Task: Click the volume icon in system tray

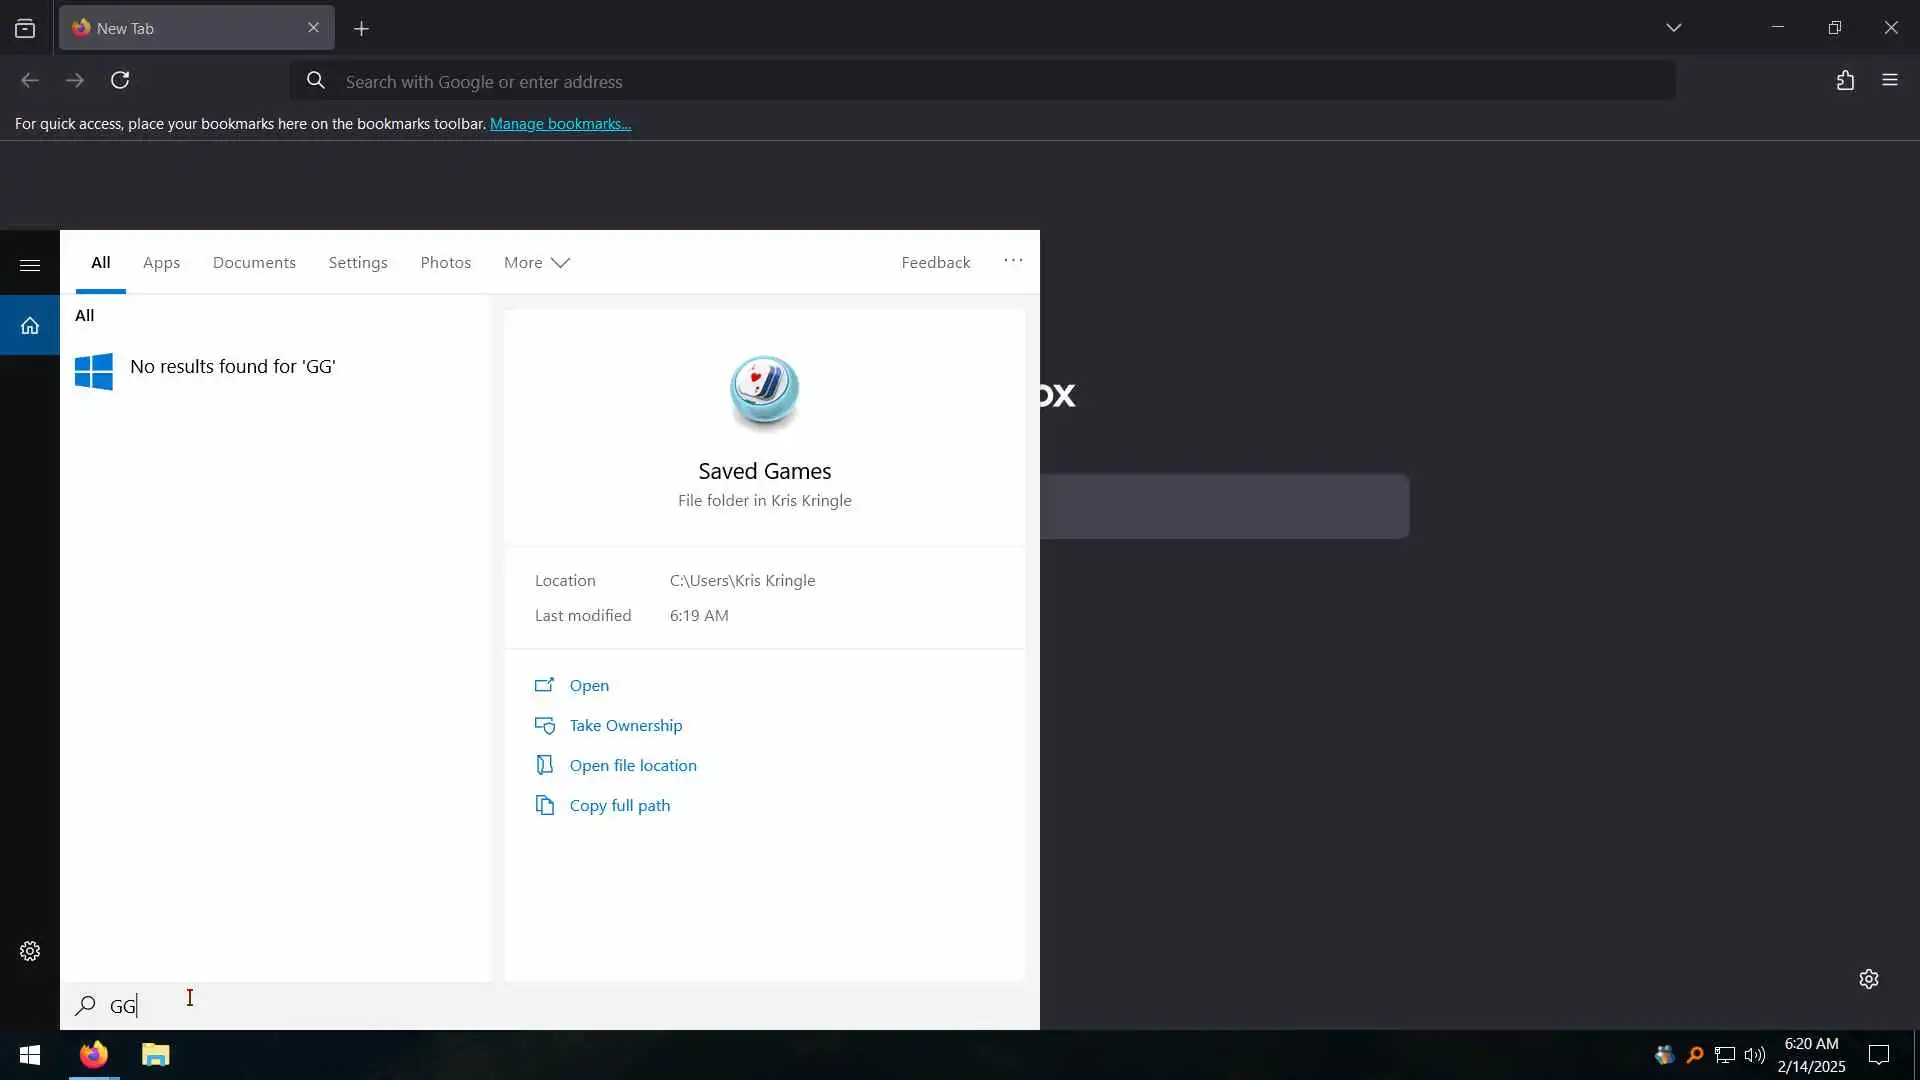Action: [1754, 1055]
